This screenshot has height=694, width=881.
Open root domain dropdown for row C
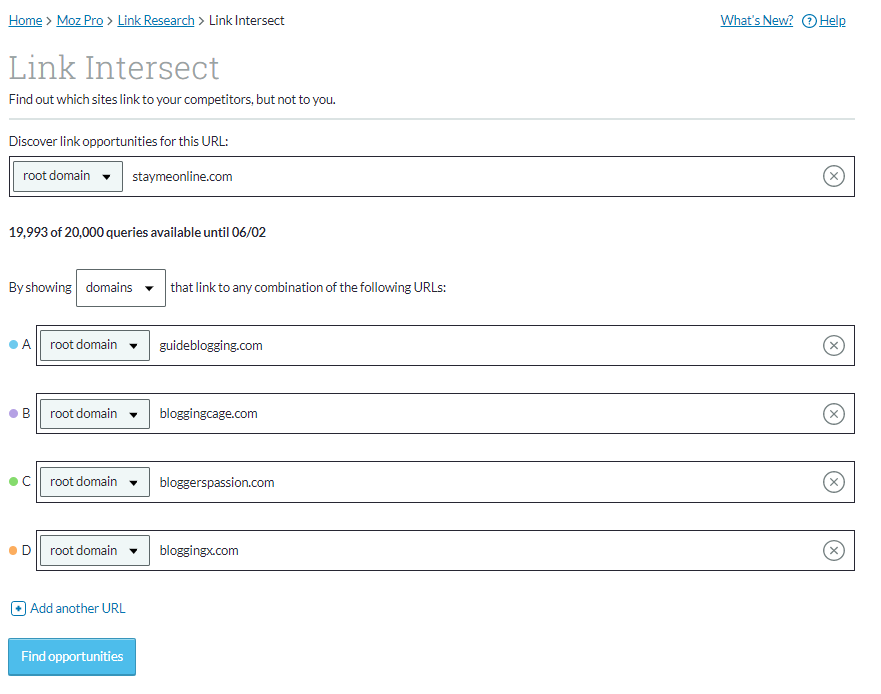(95, 482)
